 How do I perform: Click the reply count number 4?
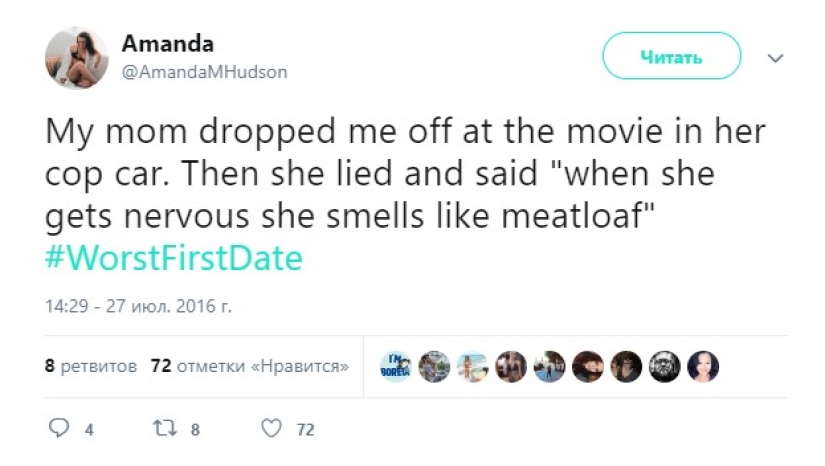(89, 430)
